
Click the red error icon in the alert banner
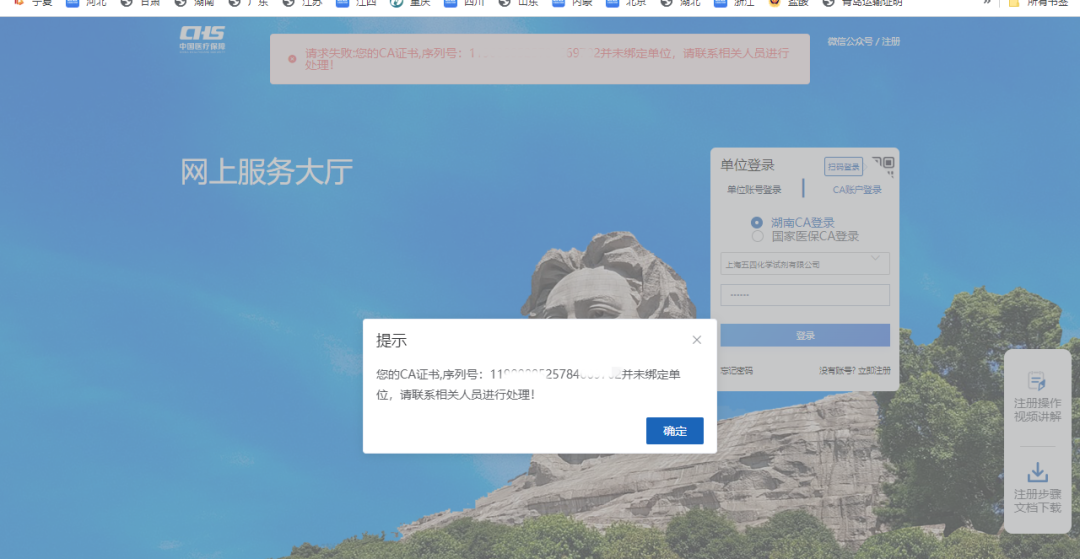pos(292,59)
